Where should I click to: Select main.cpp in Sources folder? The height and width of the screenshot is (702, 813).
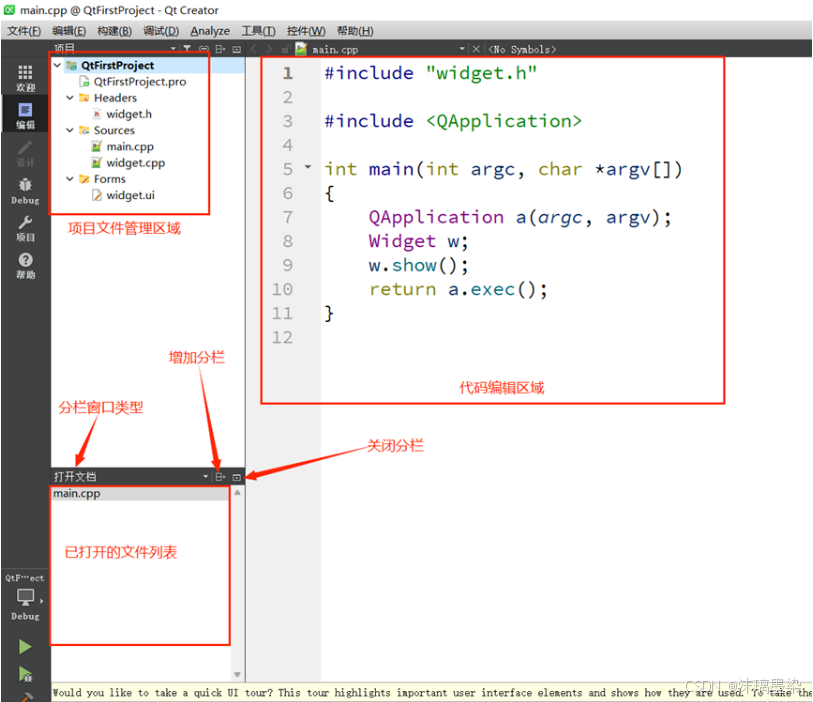click(x=130, y=147)
